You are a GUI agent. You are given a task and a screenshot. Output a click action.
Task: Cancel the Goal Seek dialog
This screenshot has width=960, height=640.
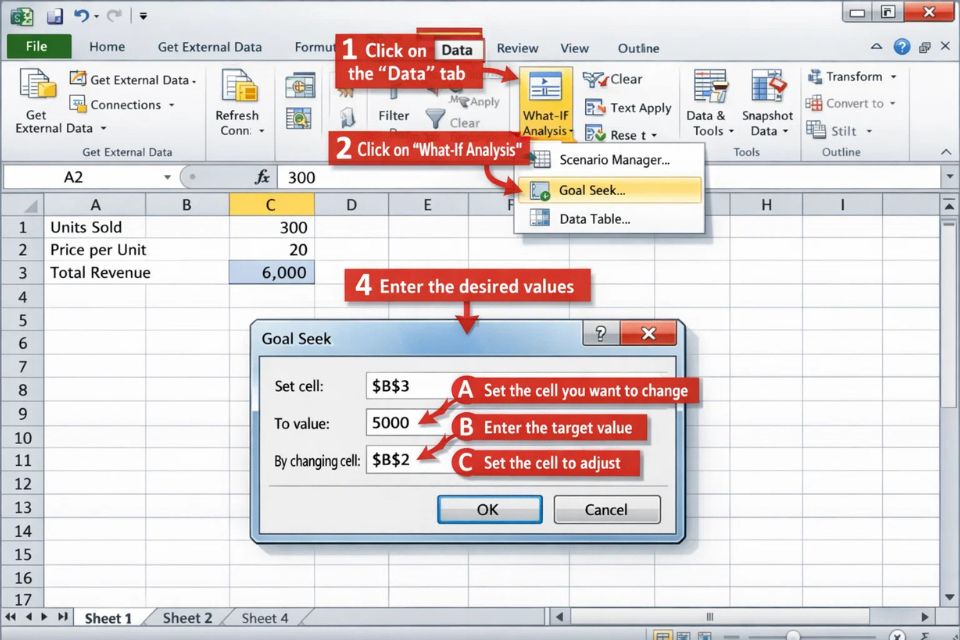coord(606,509)
